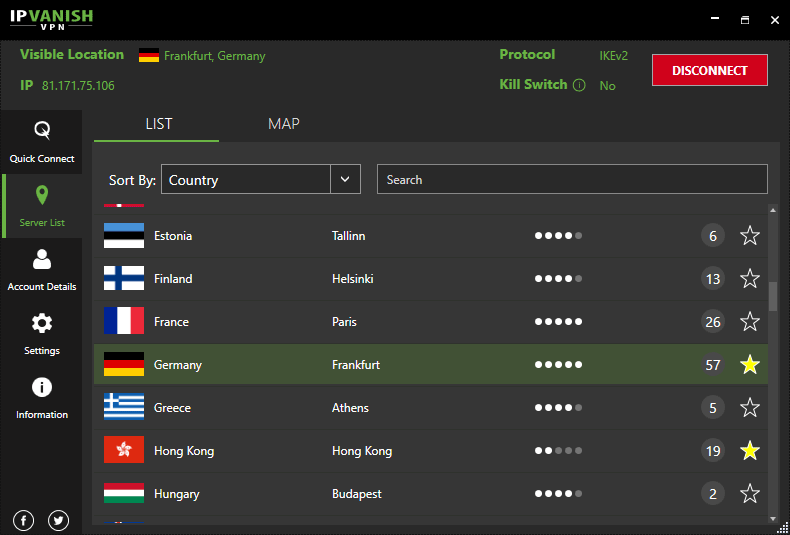Click the France country name
Screen dimensions: 790x535
point(171,321)
